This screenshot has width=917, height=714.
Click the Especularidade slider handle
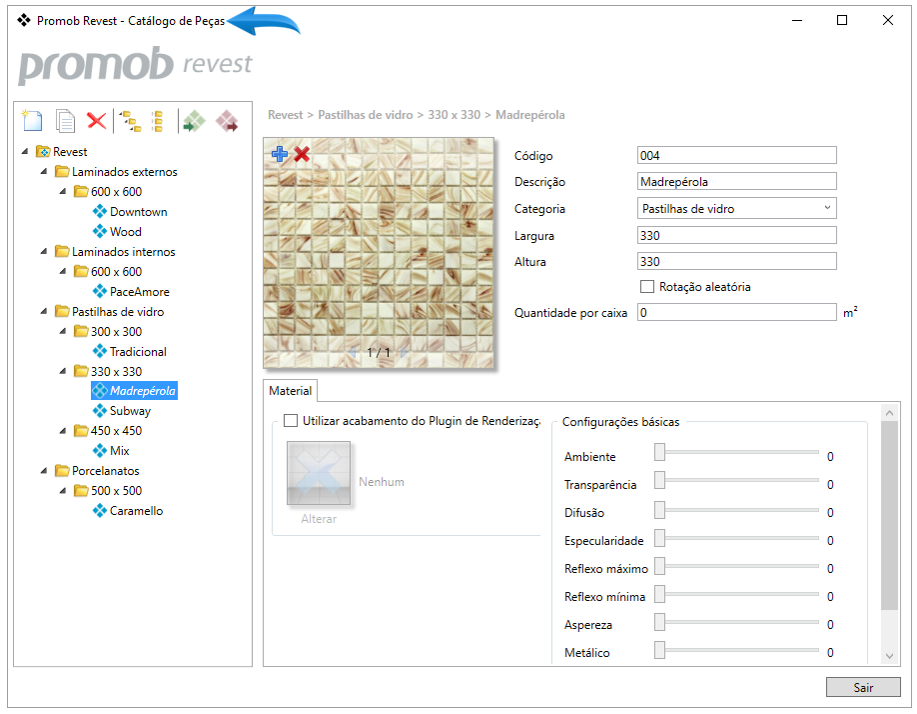[659, 537]
